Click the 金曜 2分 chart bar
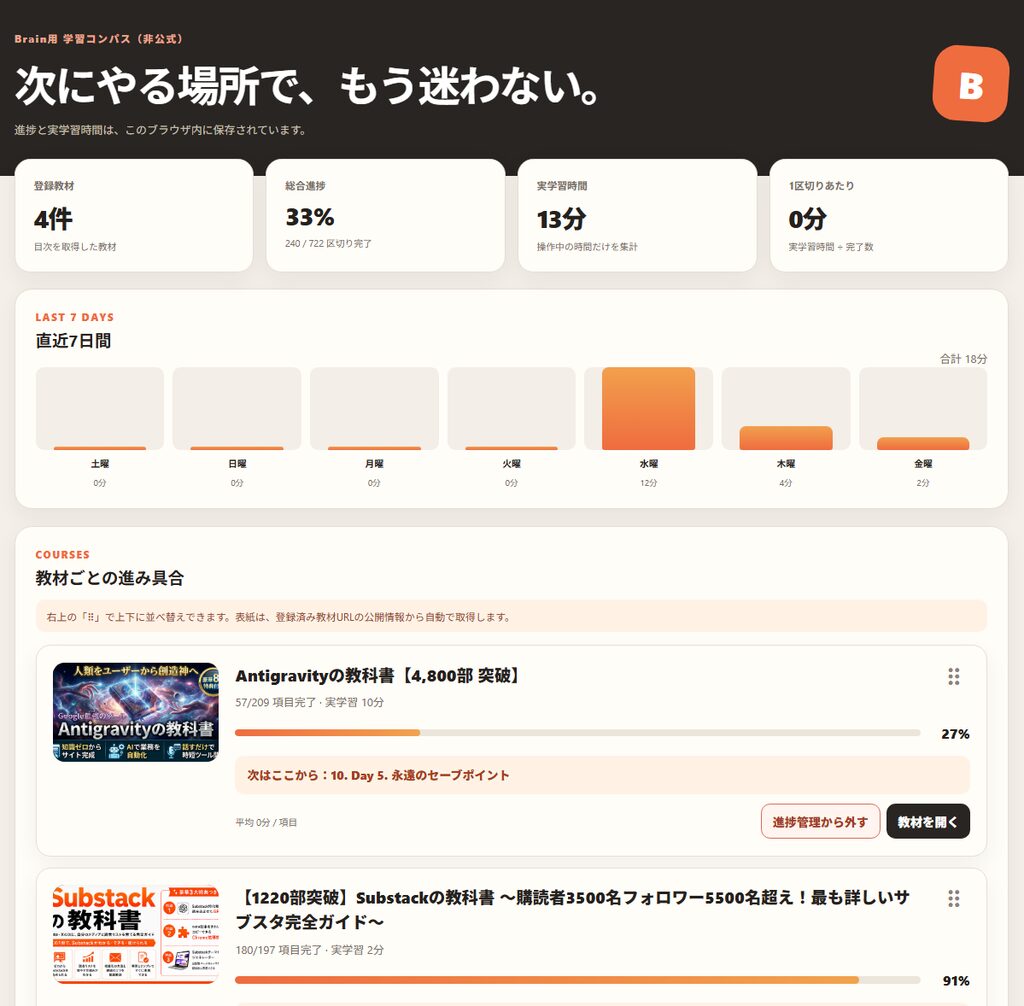 (923, 444)
